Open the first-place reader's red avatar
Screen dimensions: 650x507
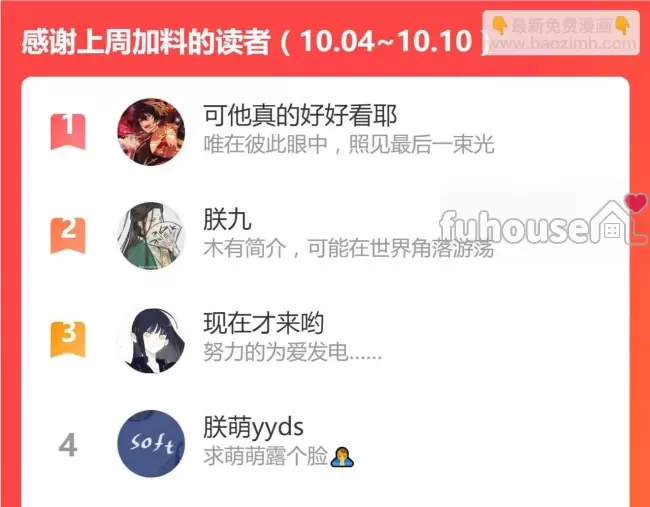(x=151, y=132)
